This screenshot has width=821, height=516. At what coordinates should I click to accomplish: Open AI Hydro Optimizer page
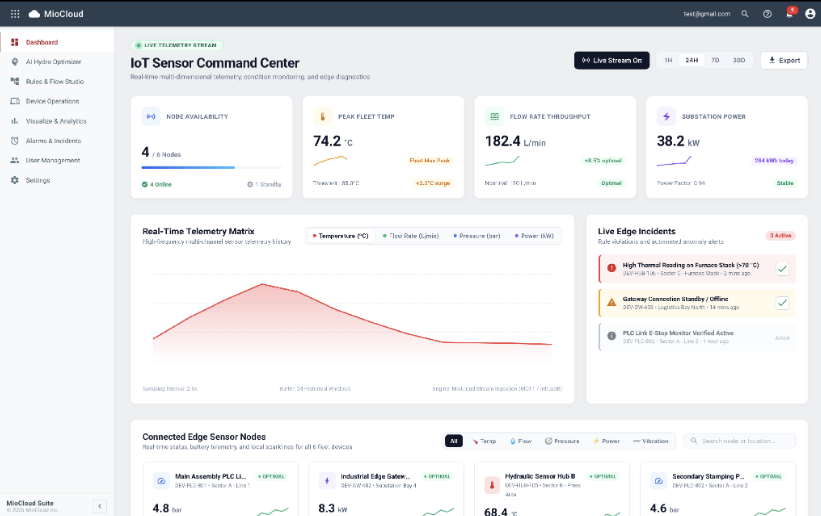(57, 62)
